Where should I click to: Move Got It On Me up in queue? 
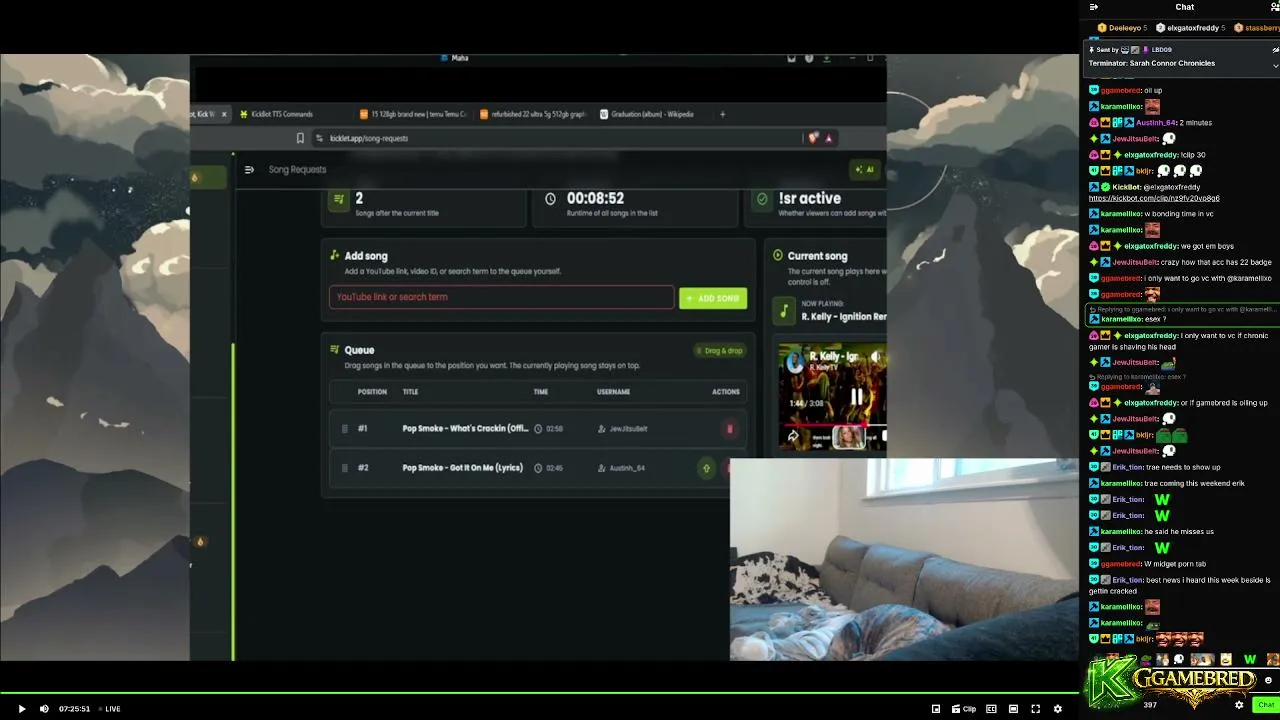click(706, 468)
